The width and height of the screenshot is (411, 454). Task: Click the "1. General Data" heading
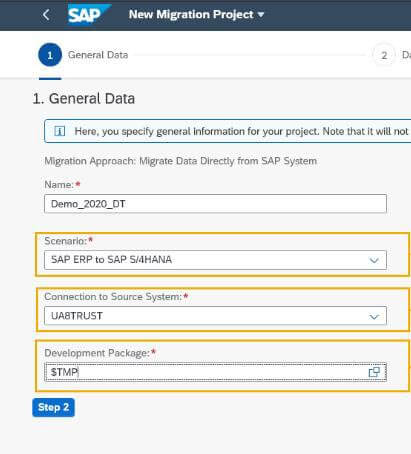coord(84,99)
